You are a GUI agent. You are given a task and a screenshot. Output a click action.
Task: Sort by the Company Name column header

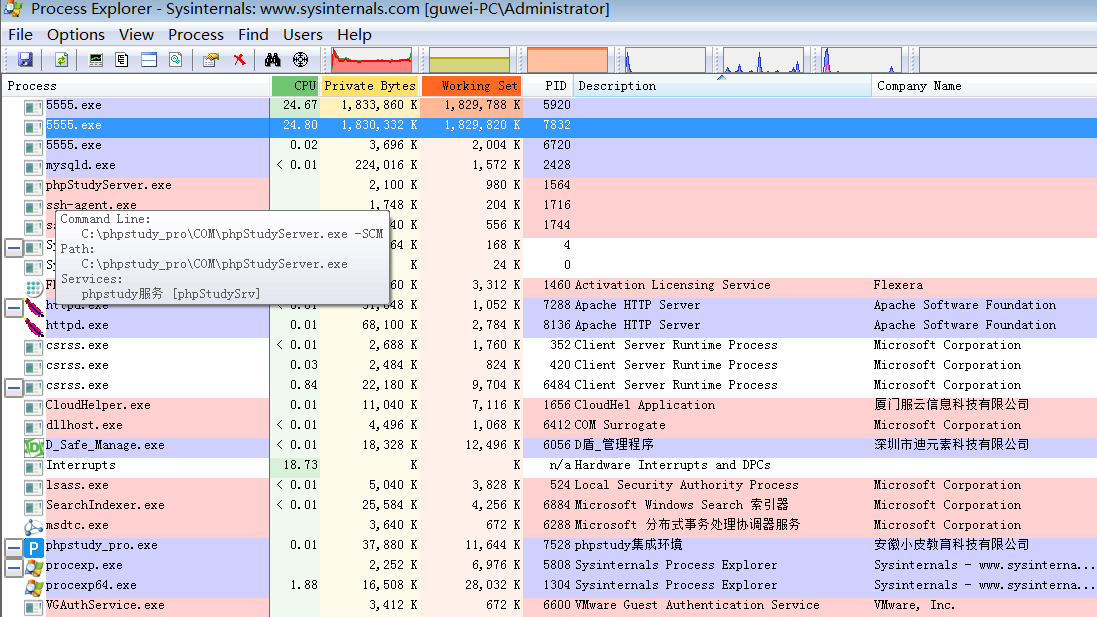click(x=984, y=86)
